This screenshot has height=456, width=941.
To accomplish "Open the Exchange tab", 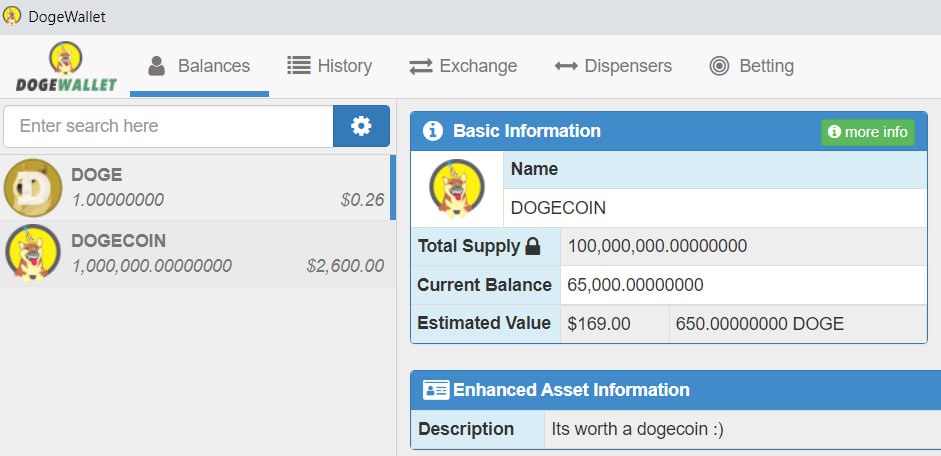I will [463, 66].
